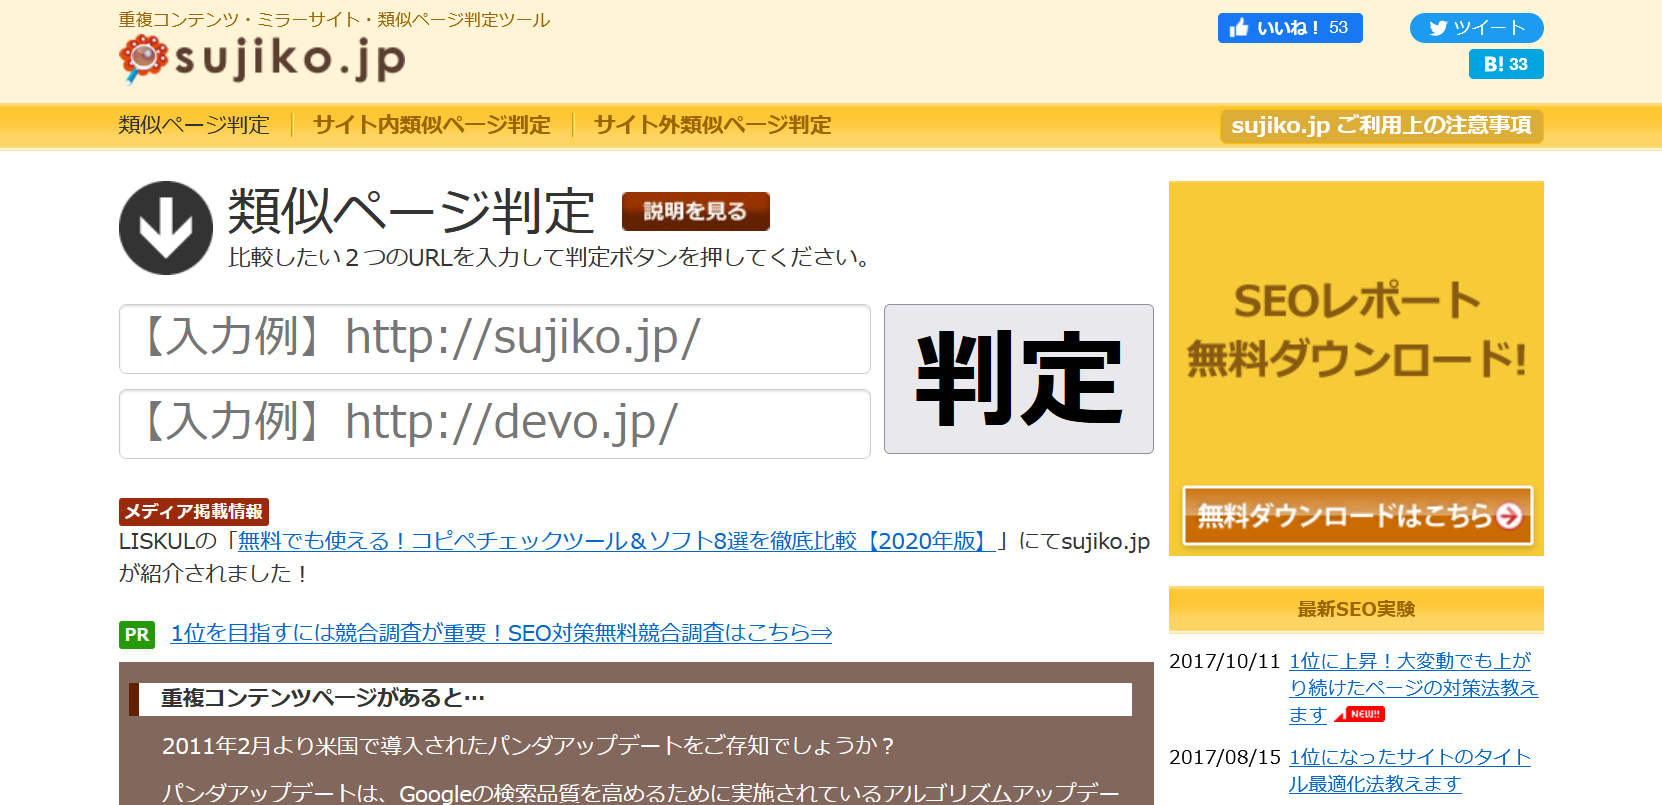Image resolution: width=1662 pixels, height=805 pixels.
Task: Click the green PR badge
Action: click(137, 635)
